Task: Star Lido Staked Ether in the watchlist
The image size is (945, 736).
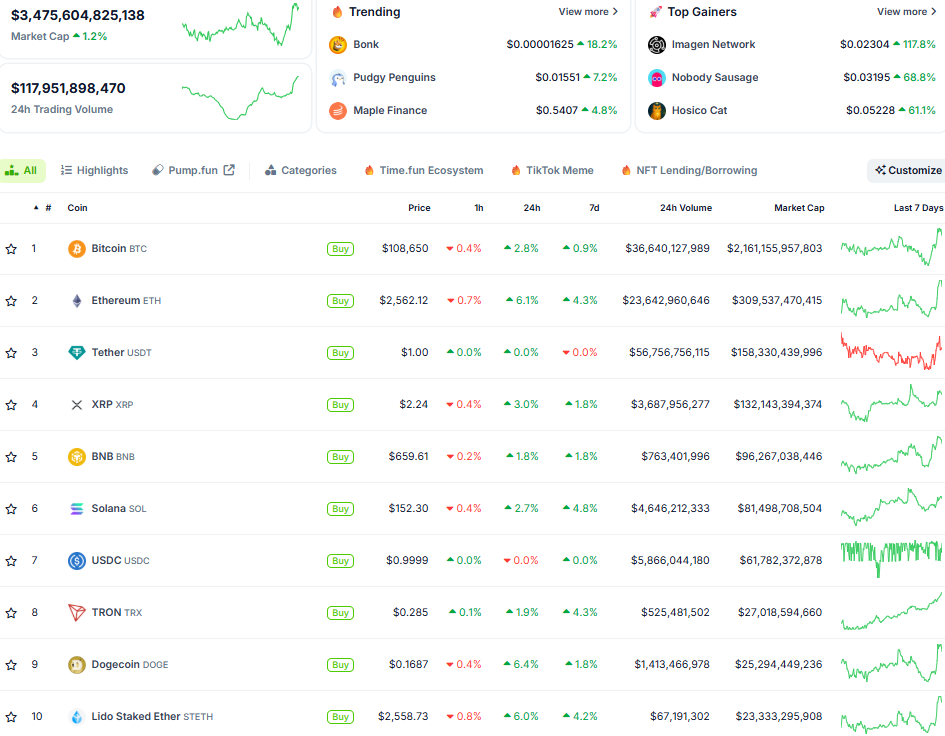Action: 11,716
